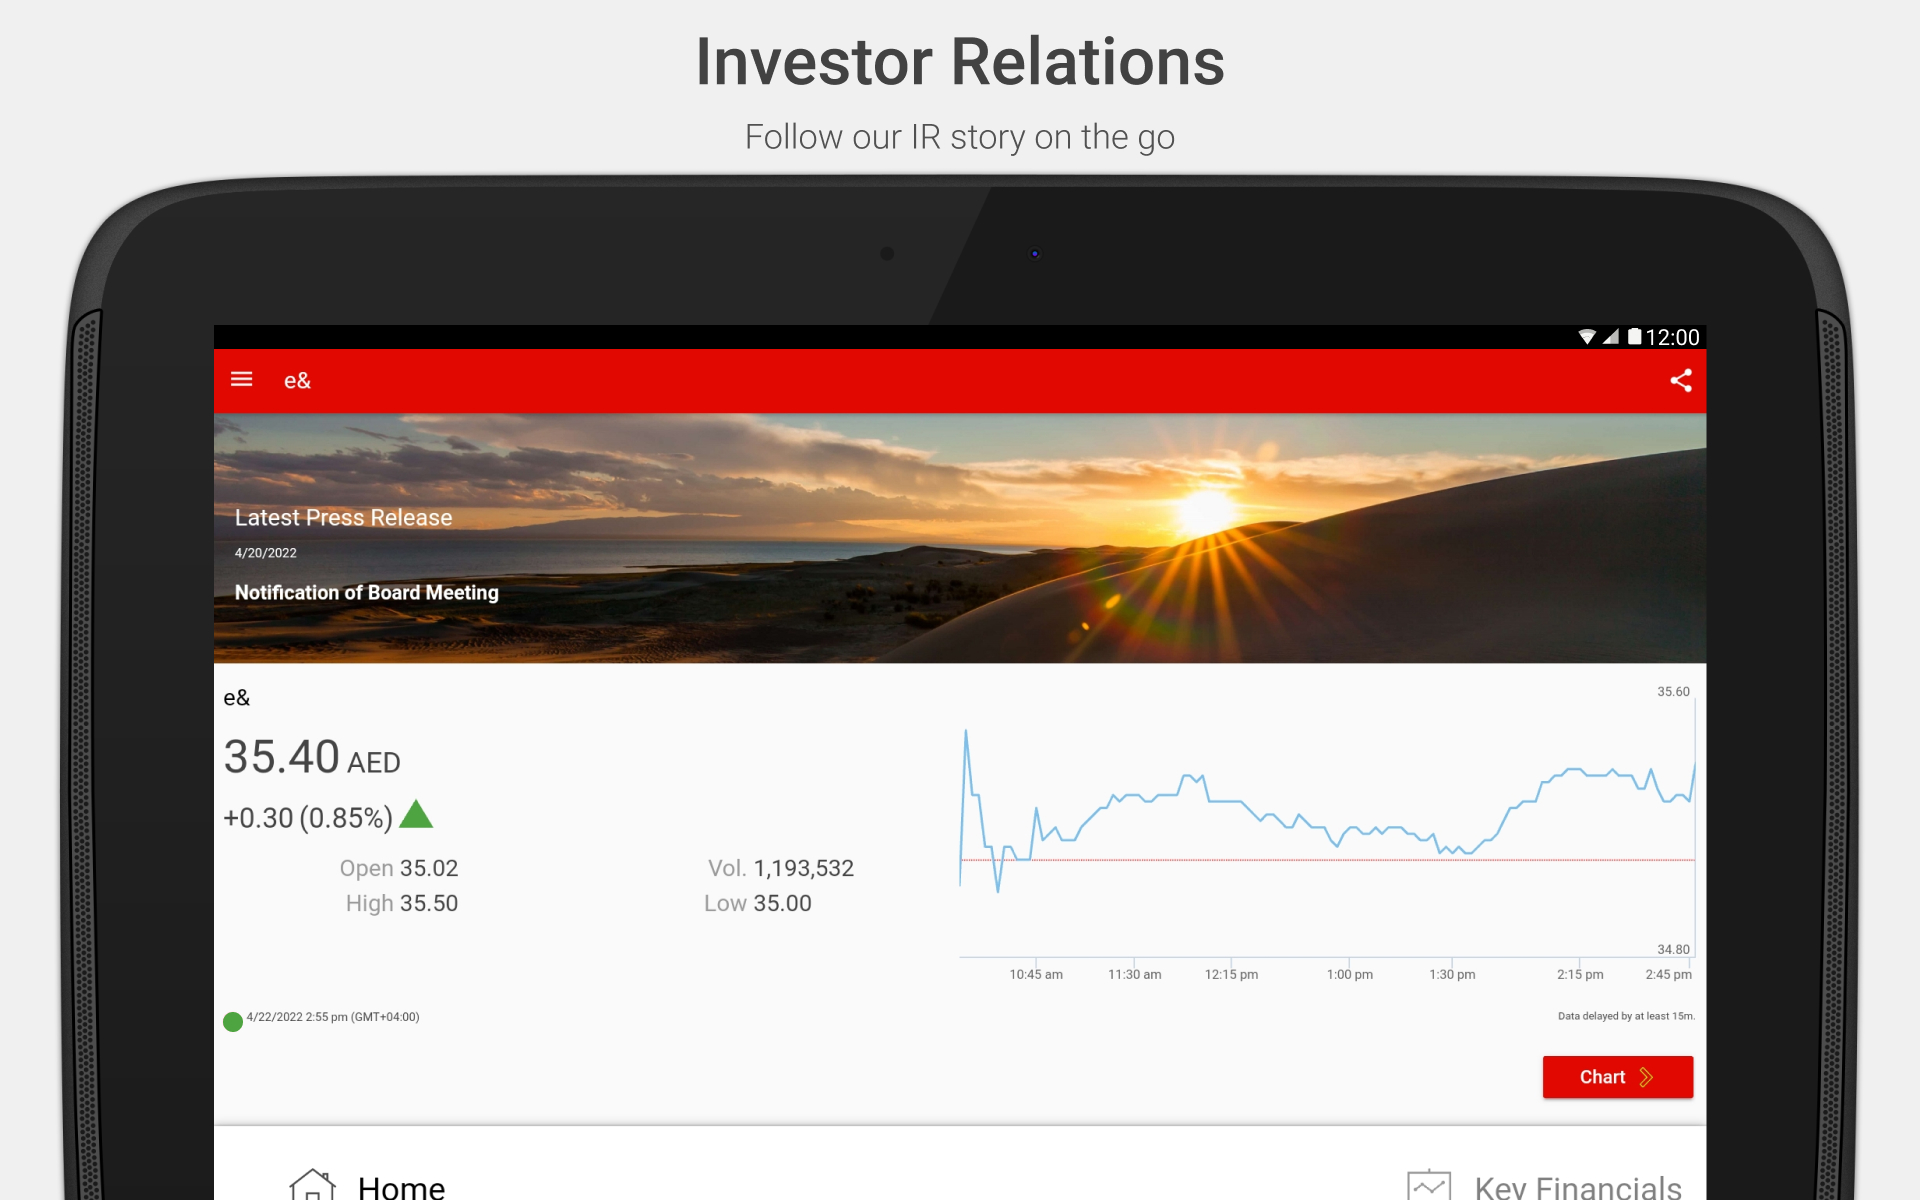Tap the battery status icon
The height and width of the screenshot is (1200, 1920).
click(x=1634, y=337)
